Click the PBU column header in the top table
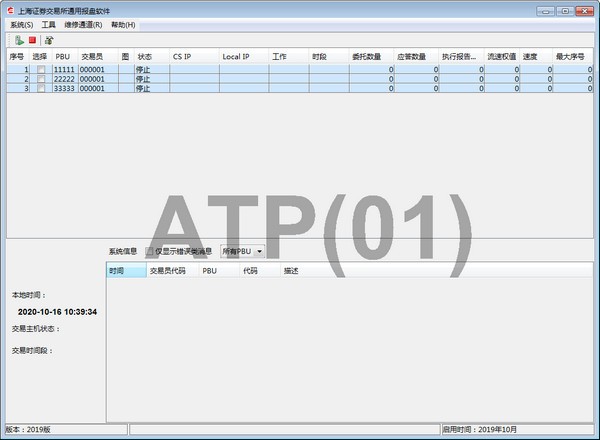Viewport: 600px width, 440px height. pyautogui.click(x=65, y=57)
